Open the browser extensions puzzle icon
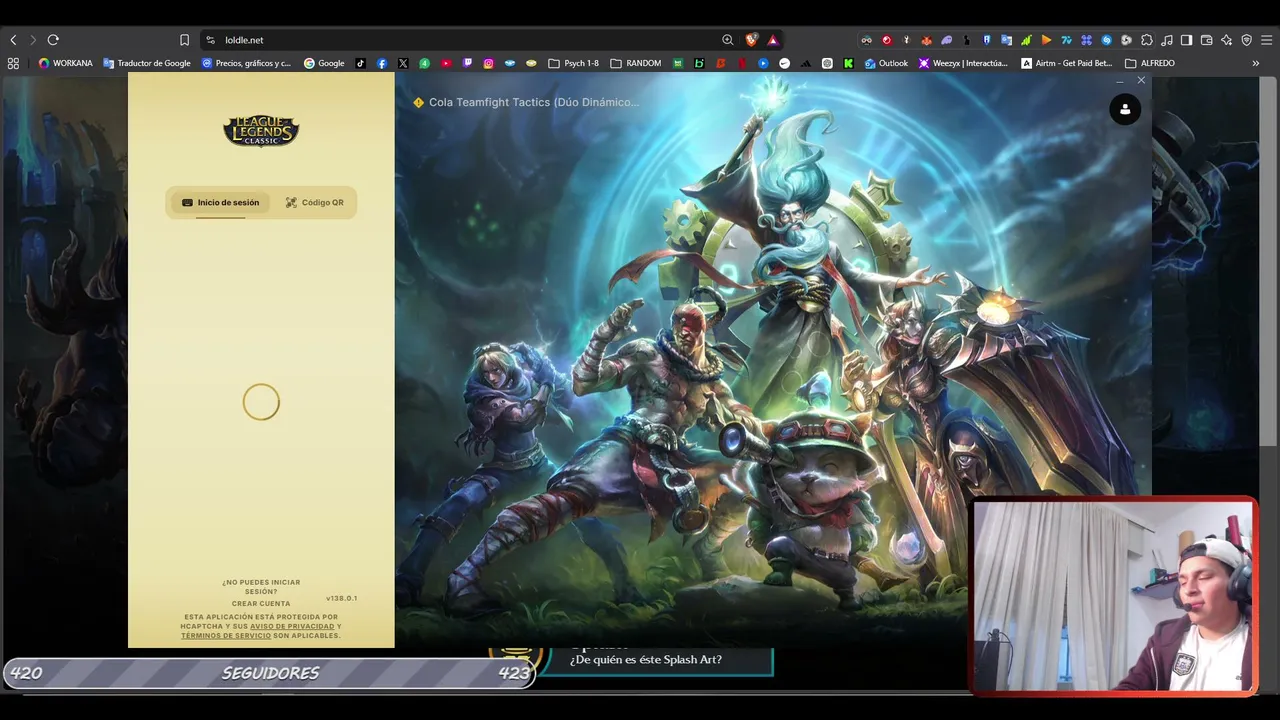The image size is (1280, 720). [x=1146, y=40]
